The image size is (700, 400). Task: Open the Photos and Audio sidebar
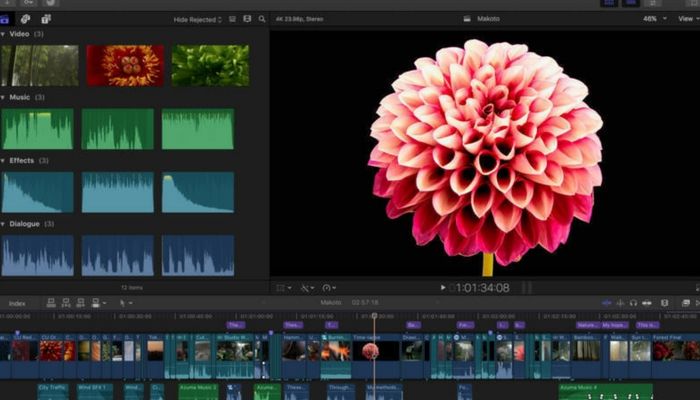tap(25, 19)
